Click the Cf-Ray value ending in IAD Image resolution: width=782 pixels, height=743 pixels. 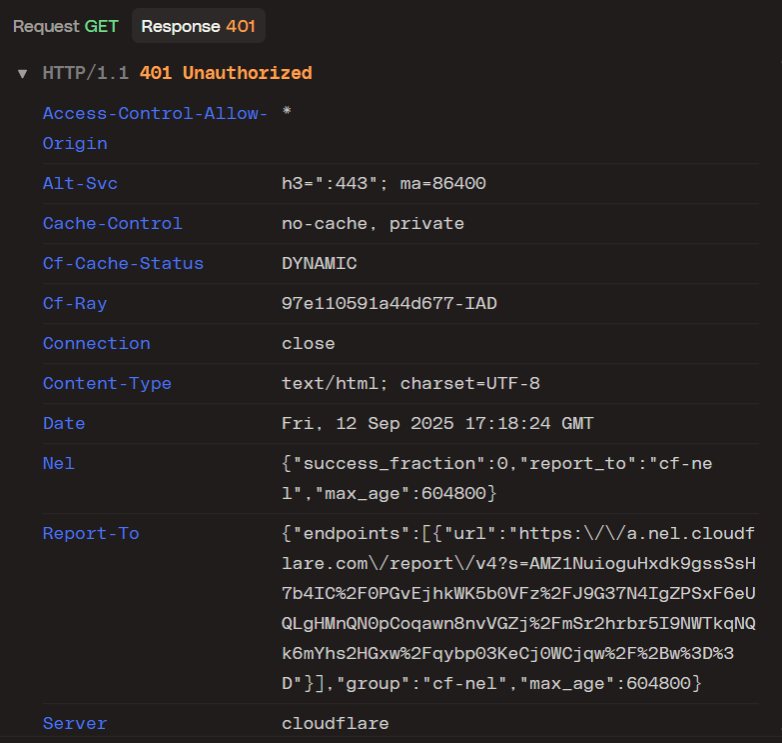389,304
